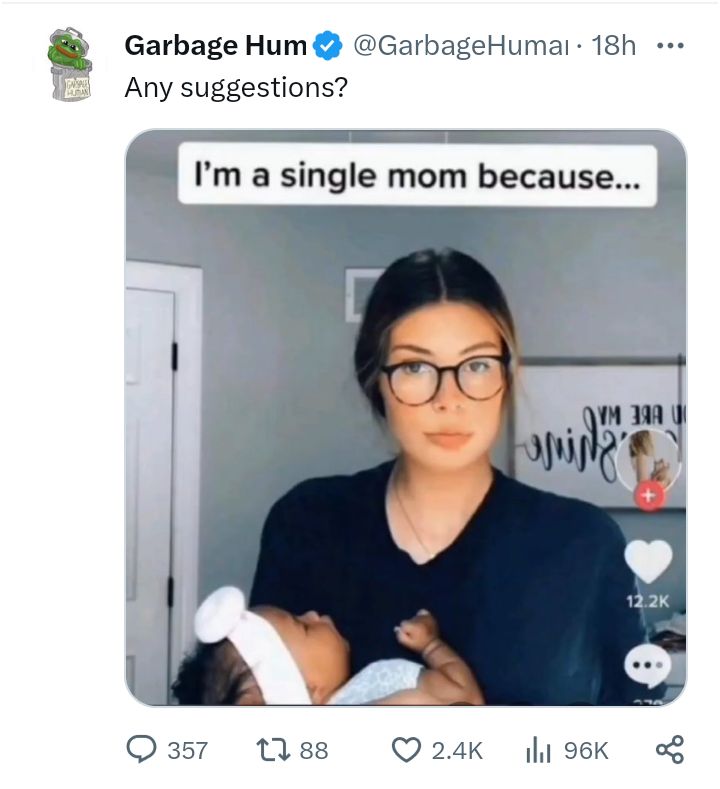Click the "I'm a single mom because..." caption
The height and width of the screenshot is (789, 720).
(x=418, y=176)
